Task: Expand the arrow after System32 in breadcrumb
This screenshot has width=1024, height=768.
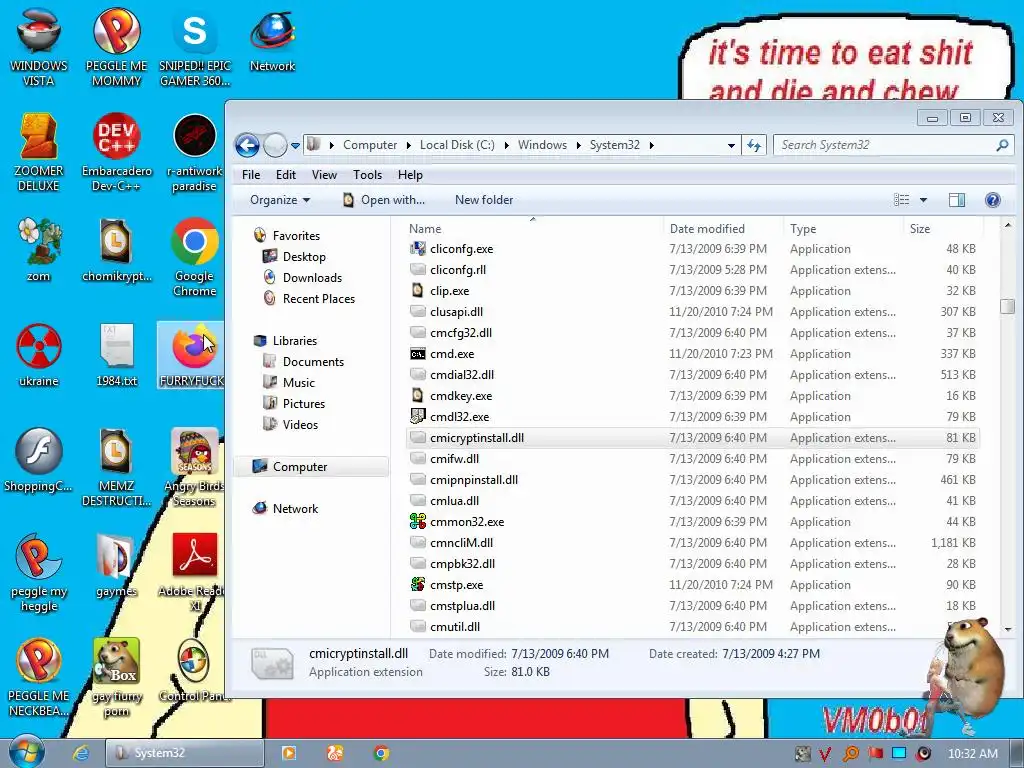Action: 651,145
